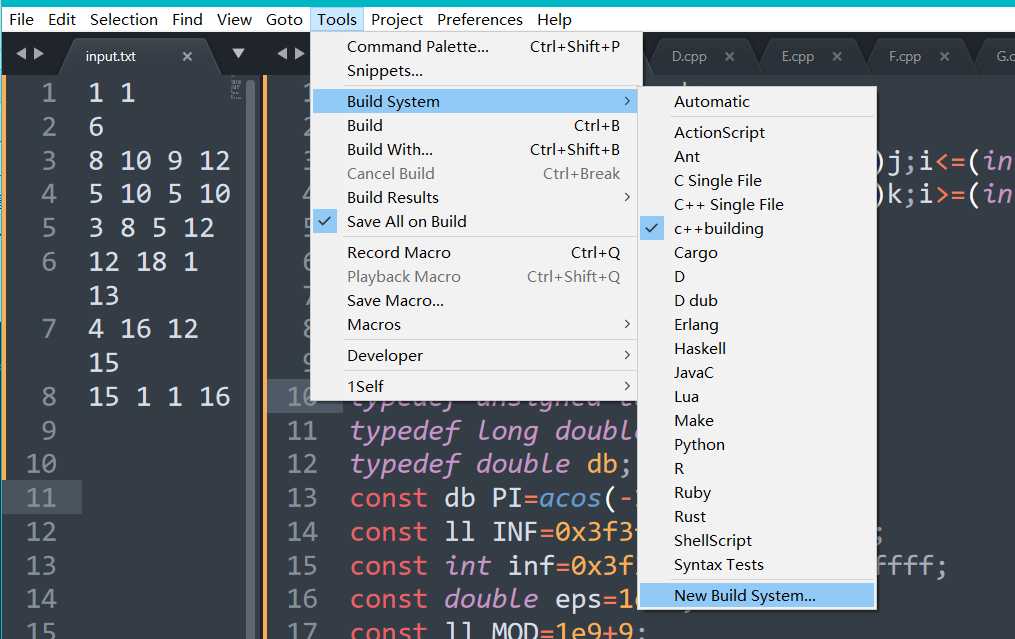
Task: Expand Build System submenu
Action: (474, 102)
